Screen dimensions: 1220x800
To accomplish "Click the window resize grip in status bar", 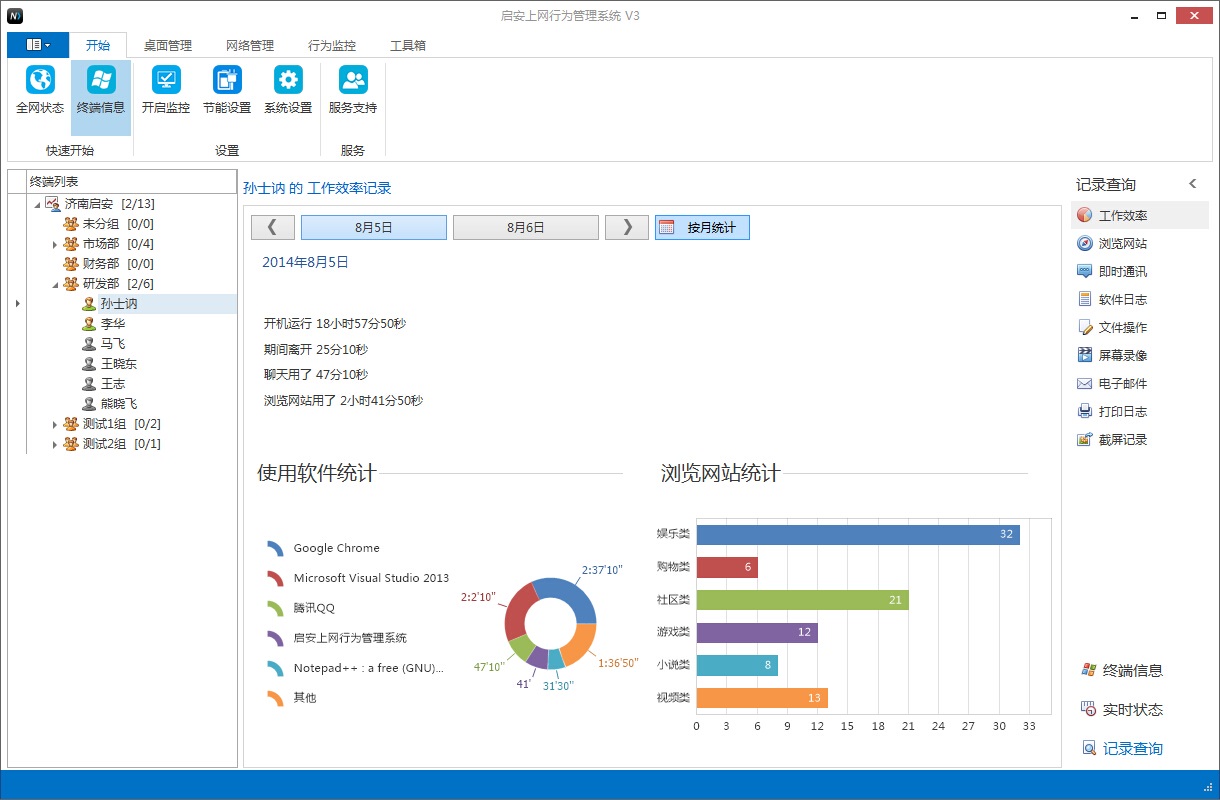I will 1208,787.
